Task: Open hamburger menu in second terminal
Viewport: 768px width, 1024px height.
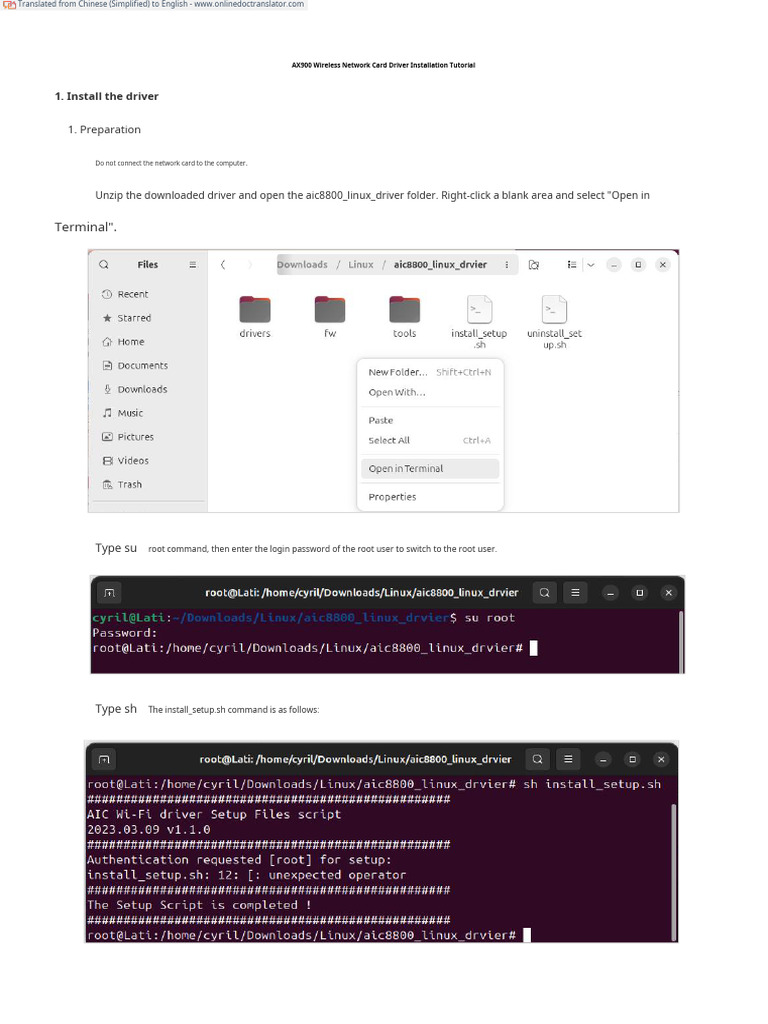Action: coord(568,760)
